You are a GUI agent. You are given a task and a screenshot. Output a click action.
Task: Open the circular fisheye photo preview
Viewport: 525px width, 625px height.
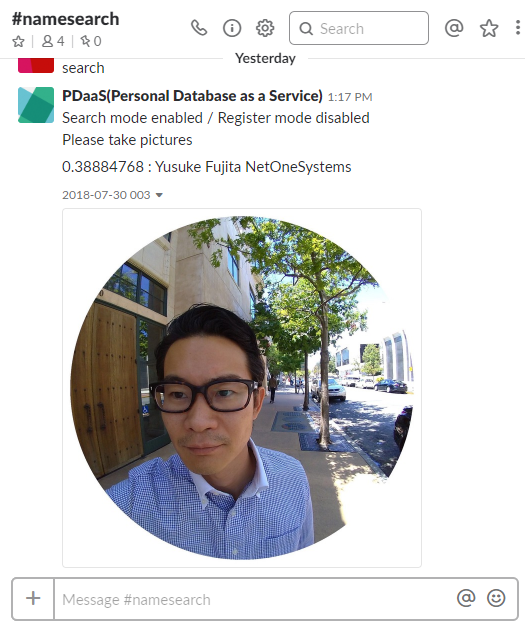click(x=242, y=387)
